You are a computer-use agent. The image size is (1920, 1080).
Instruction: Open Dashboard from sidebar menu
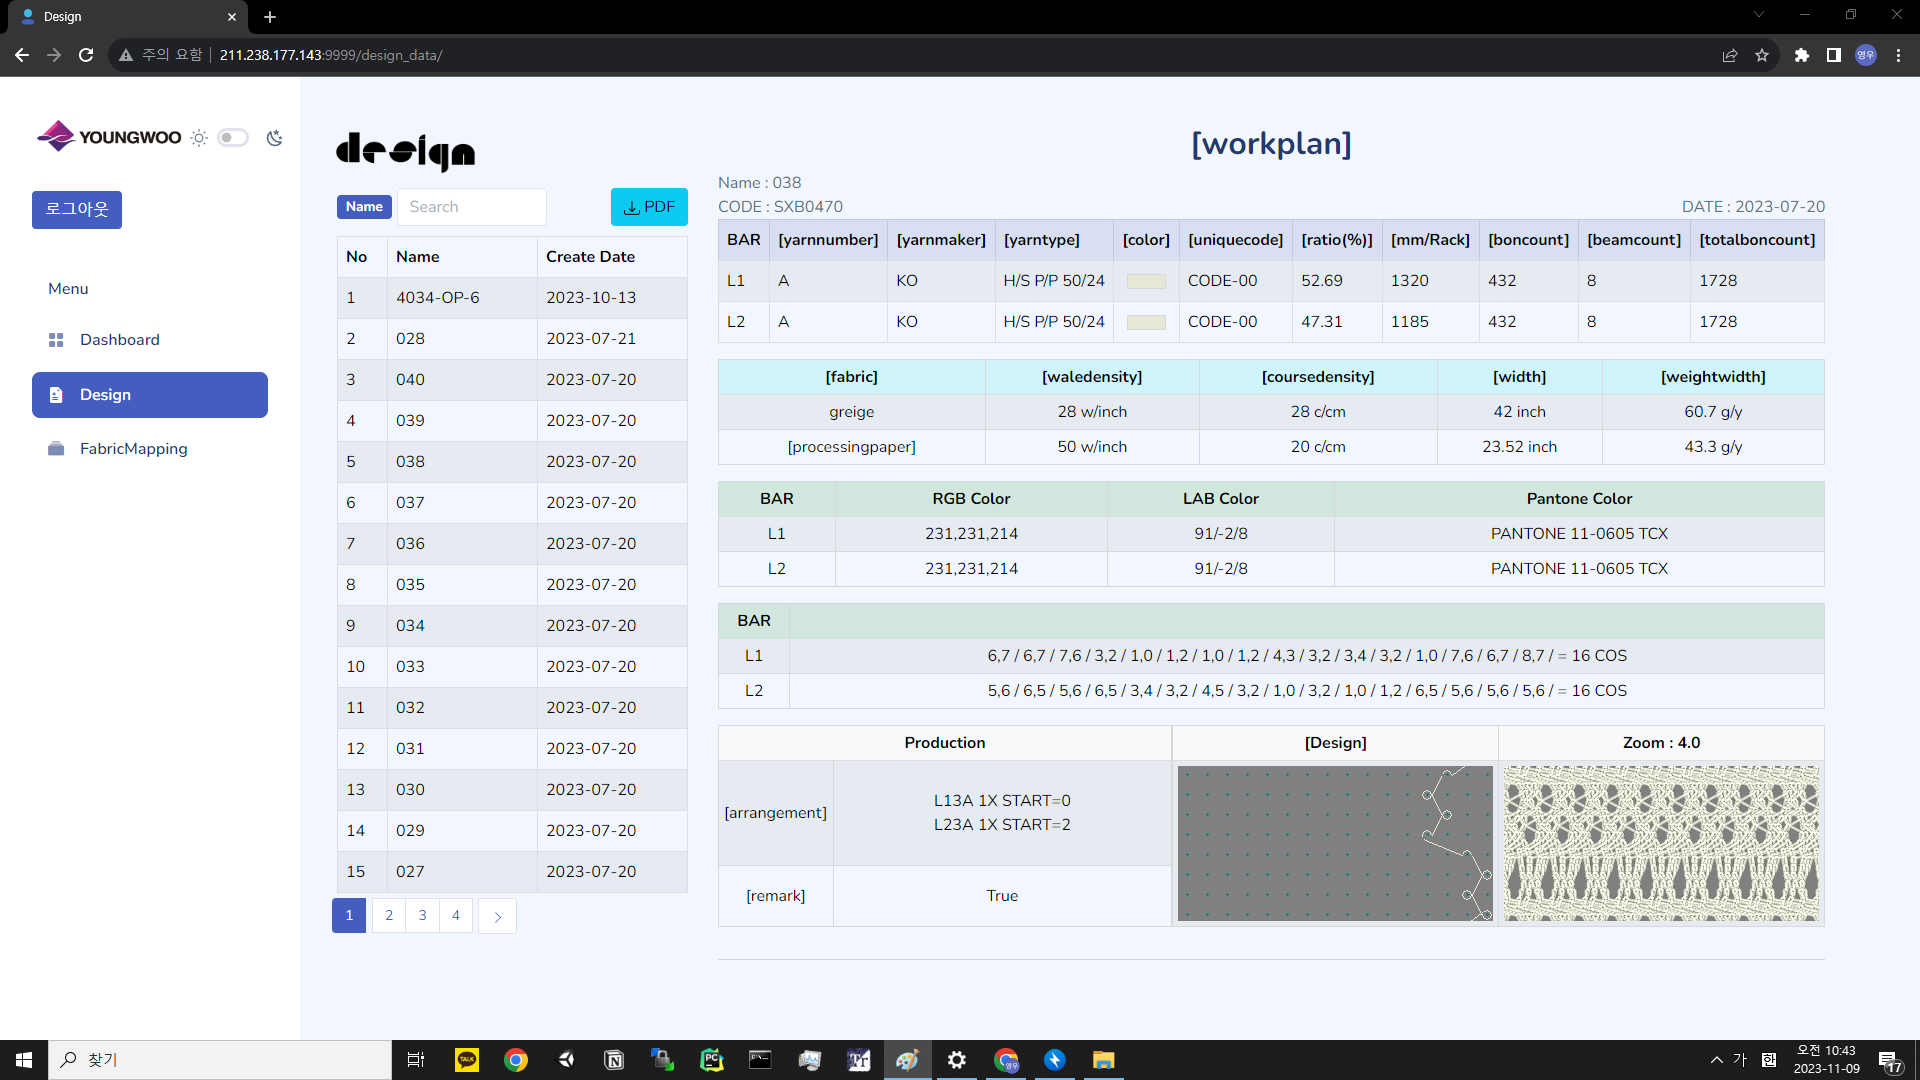(x=120, y=340)
